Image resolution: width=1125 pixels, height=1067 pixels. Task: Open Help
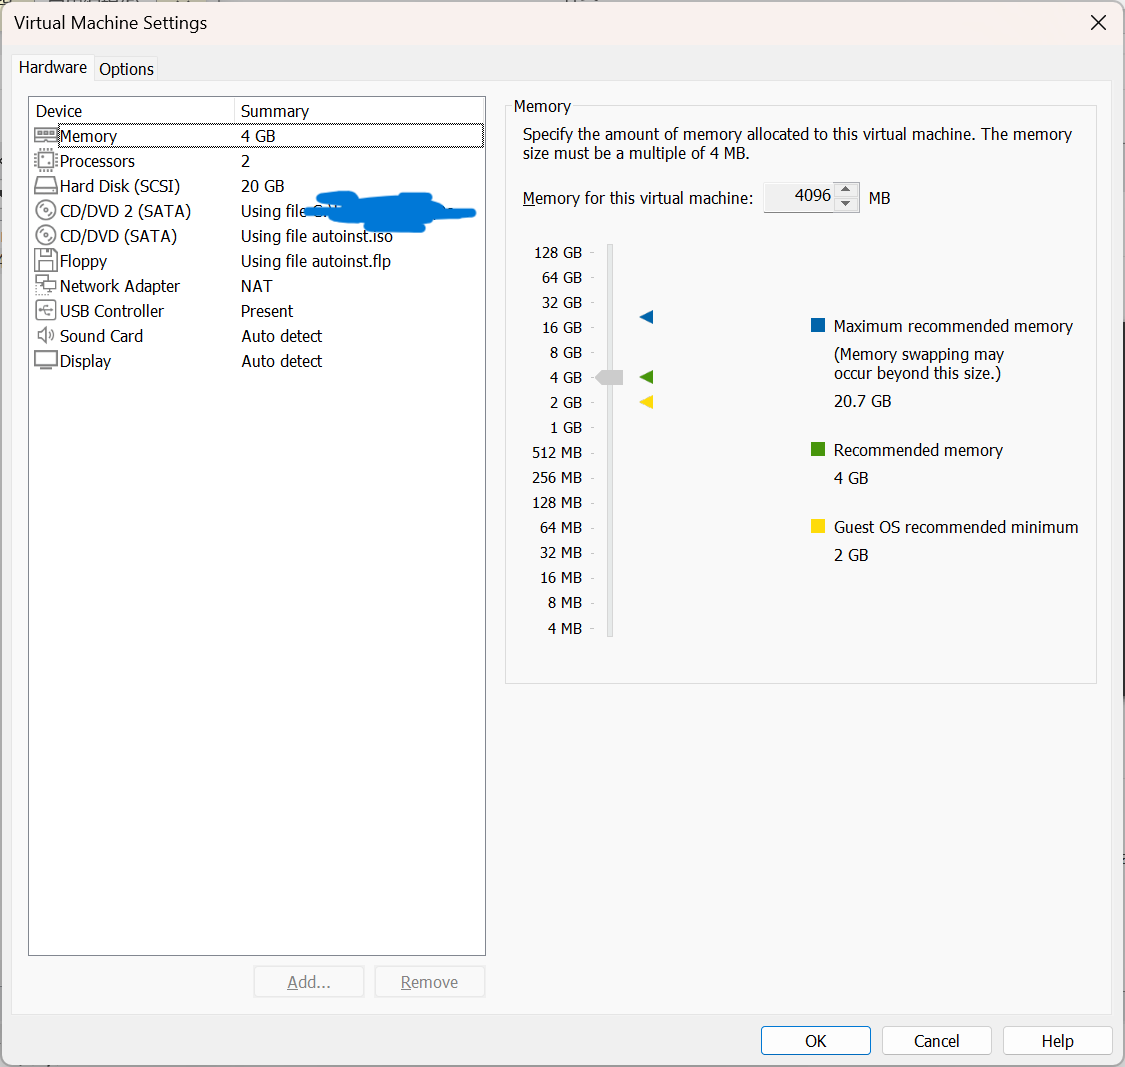pos(1057,1040)
